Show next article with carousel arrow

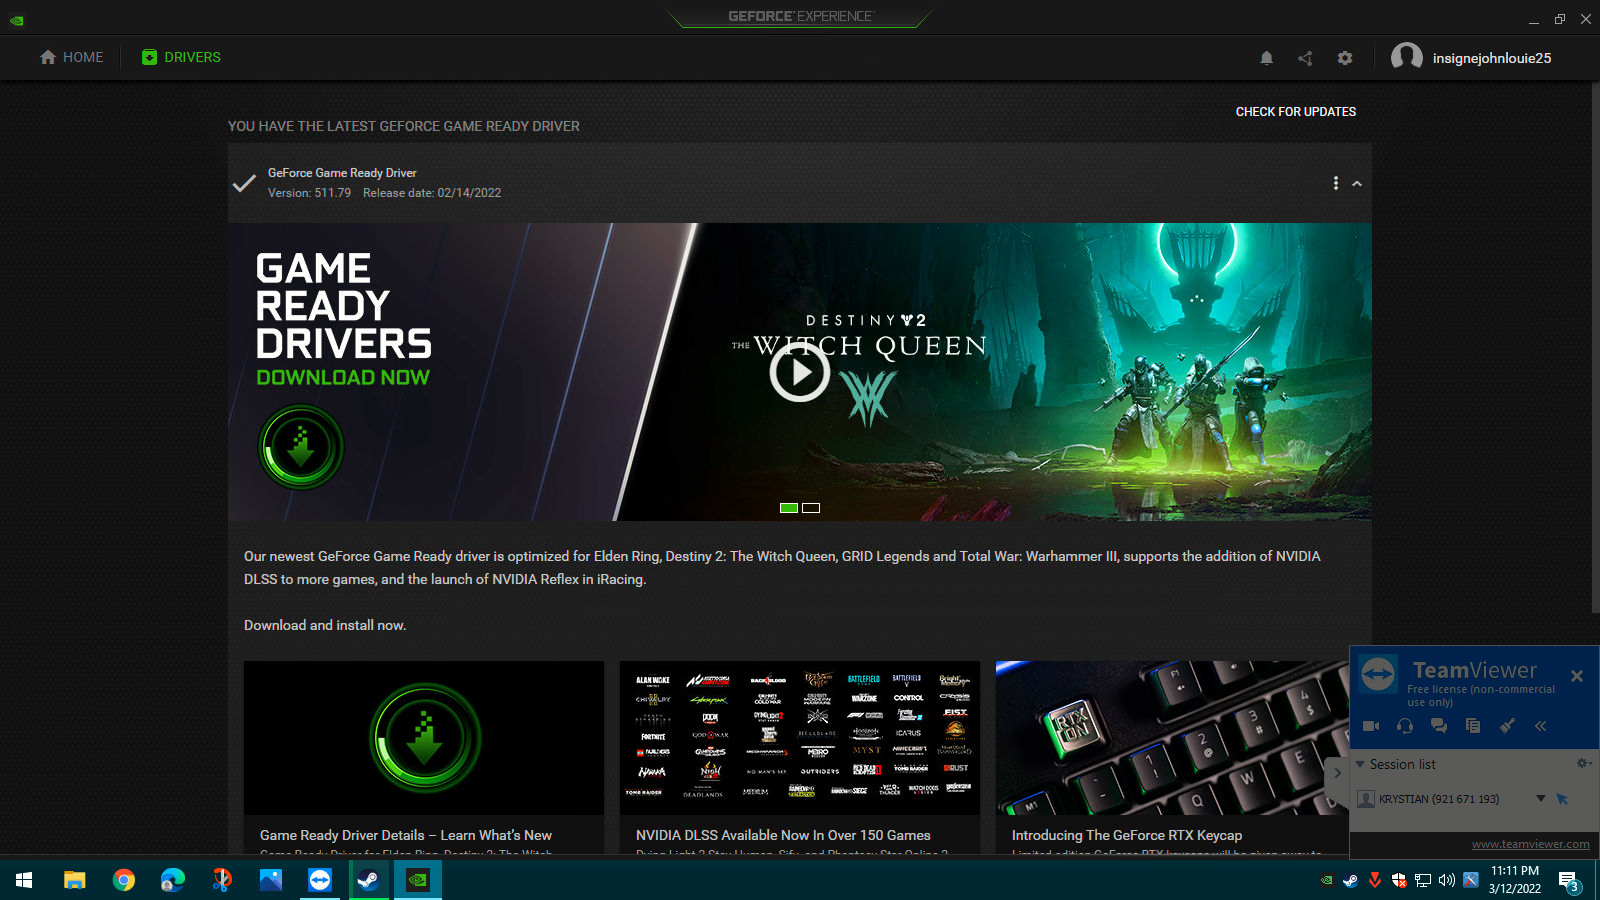(1337, 773)
